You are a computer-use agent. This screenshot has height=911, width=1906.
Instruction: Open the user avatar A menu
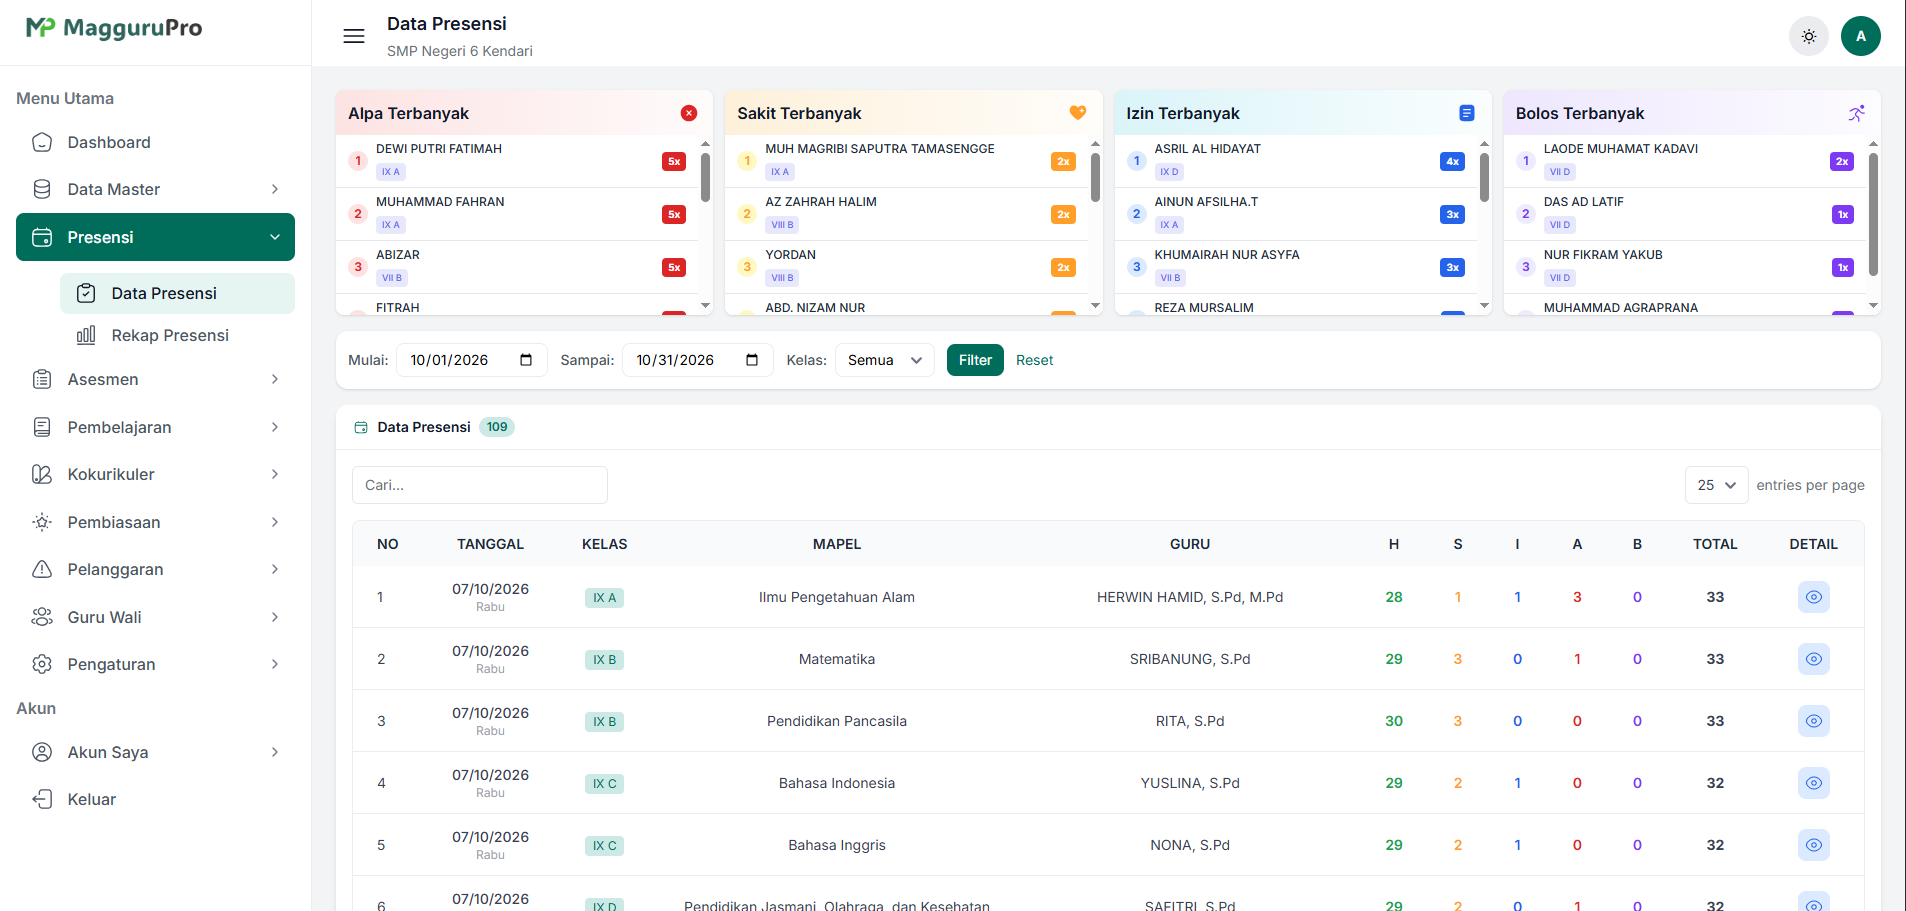[x=1861, y=36]
